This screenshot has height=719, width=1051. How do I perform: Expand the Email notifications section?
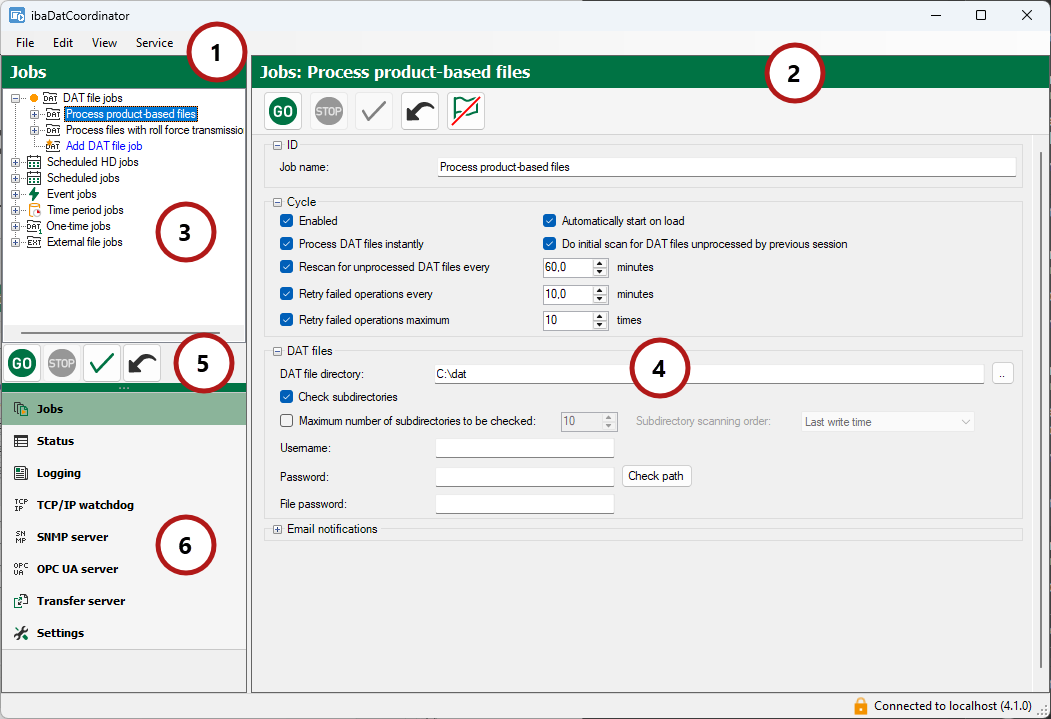tap(277, 529)
